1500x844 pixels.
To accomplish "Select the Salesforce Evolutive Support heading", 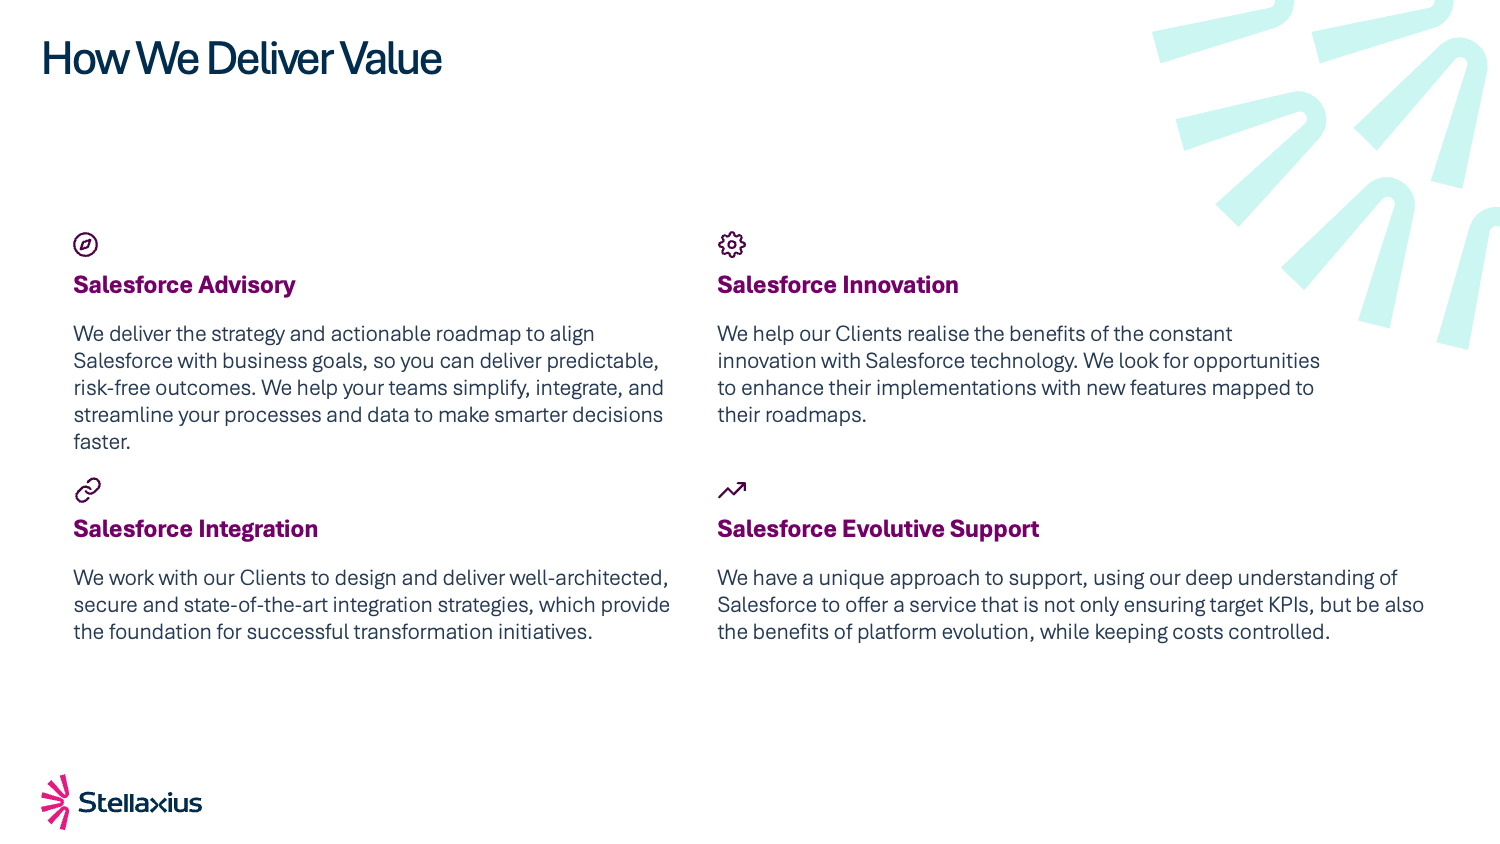I will pos(878,529).
